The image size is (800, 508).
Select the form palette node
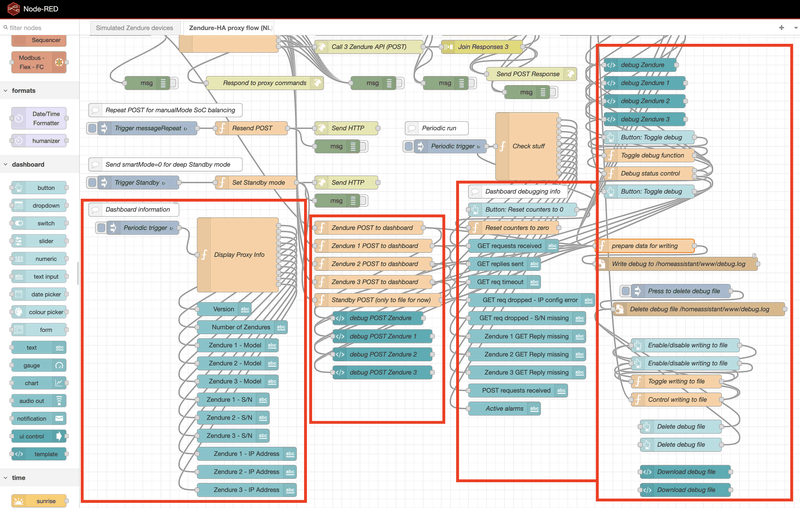pyautogui.click(x=39, y=330)
